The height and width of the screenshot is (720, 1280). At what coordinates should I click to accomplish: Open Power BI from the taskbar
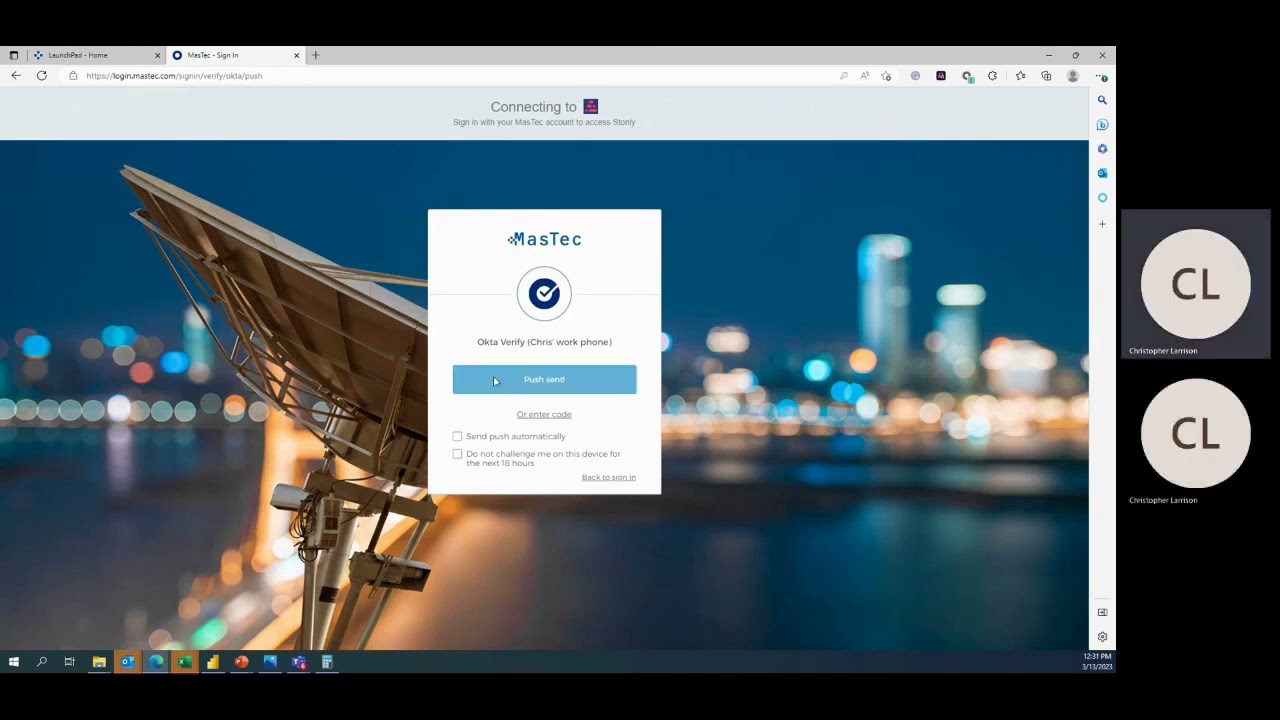pyautogui.click(x=213, y=662)
